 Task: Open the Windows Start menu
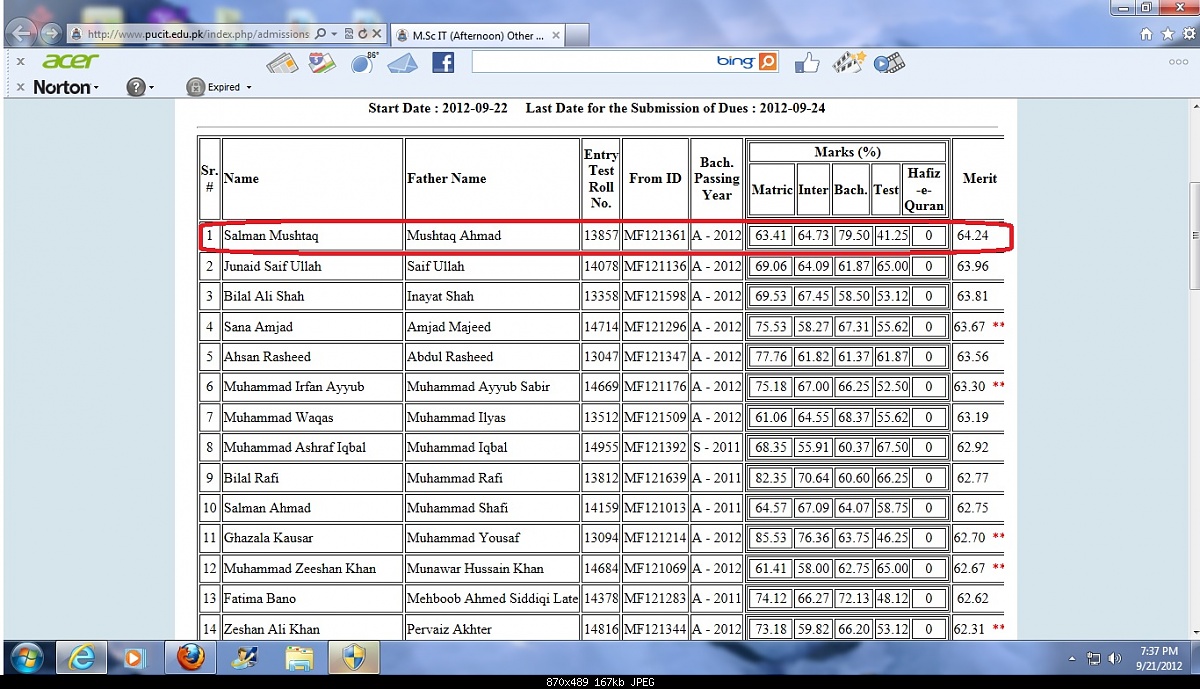click(27, 658)
